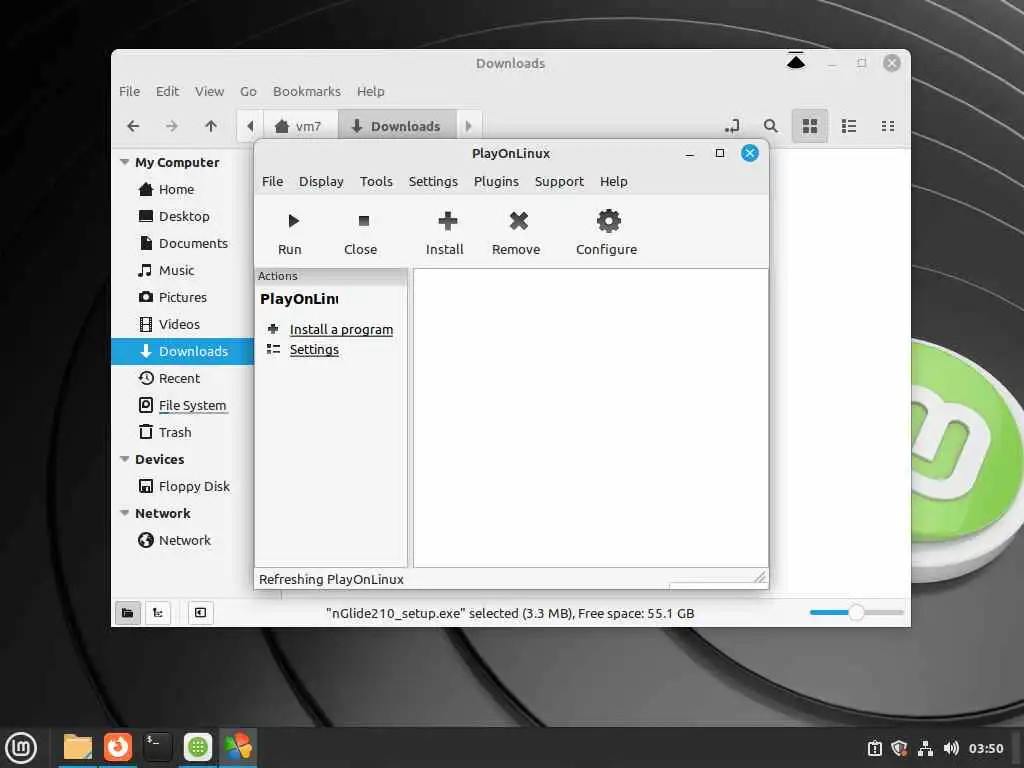Show tree view using status bar tree icon
The image size is (1024, 768).
click(x=157, y=613)
